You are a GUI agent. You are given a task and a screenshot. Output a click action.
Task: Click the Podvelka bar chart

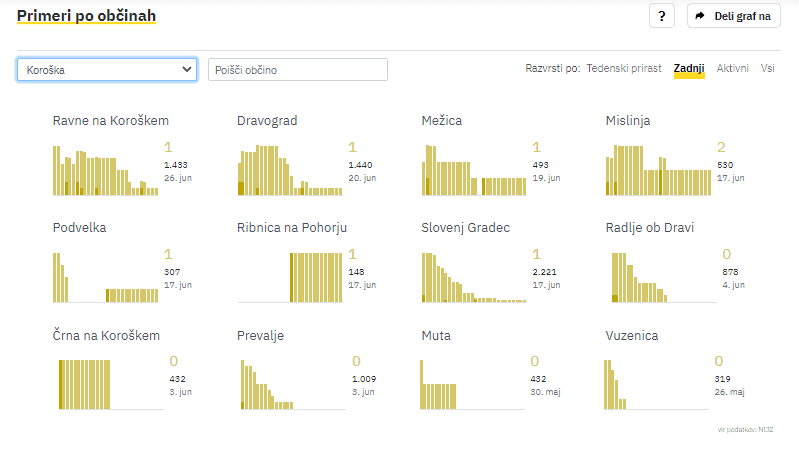106,276
